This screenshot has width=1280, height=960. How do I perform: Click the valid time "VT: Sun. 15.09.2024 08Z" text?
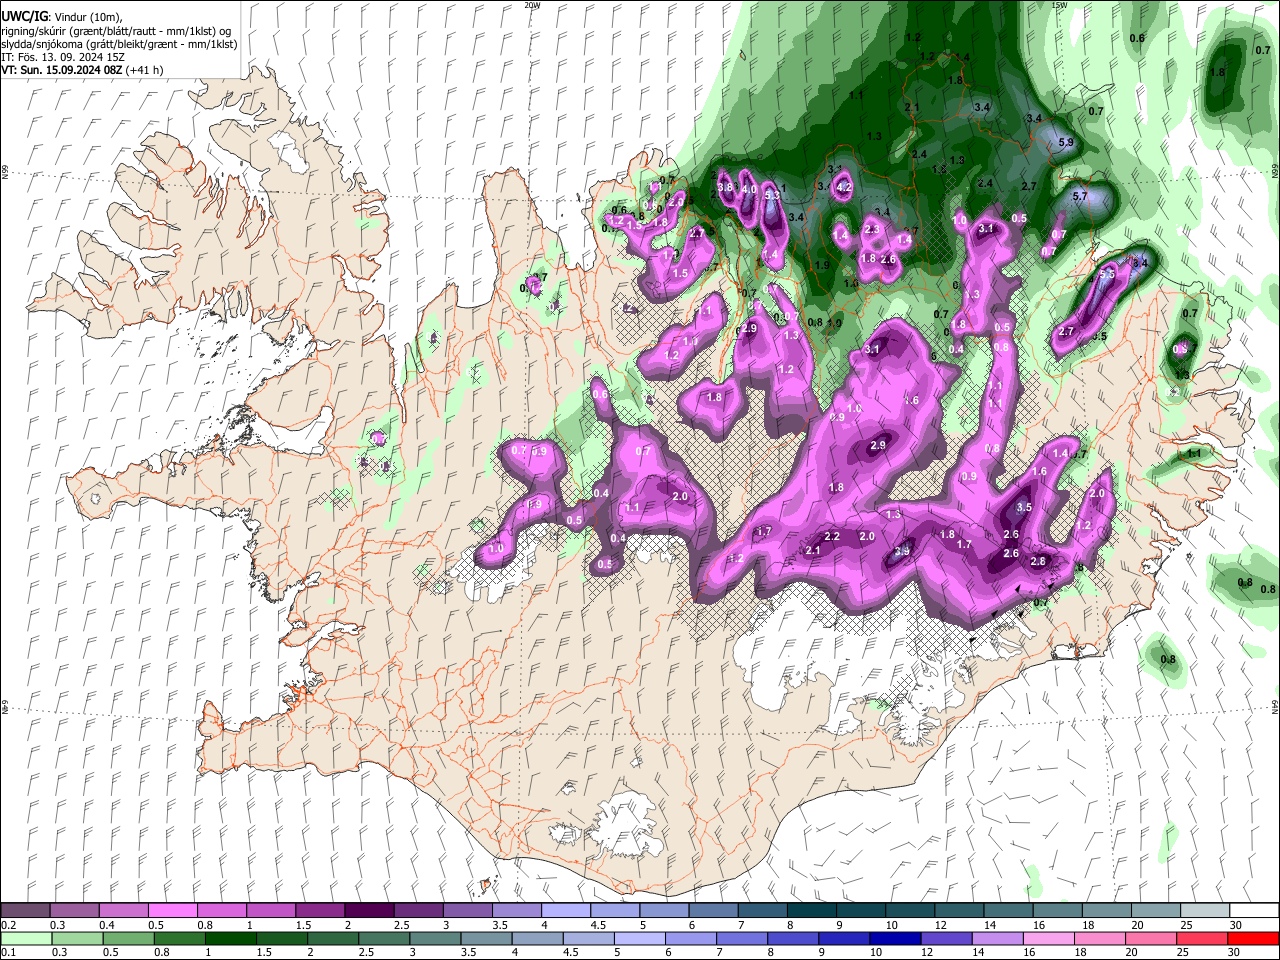62,70
